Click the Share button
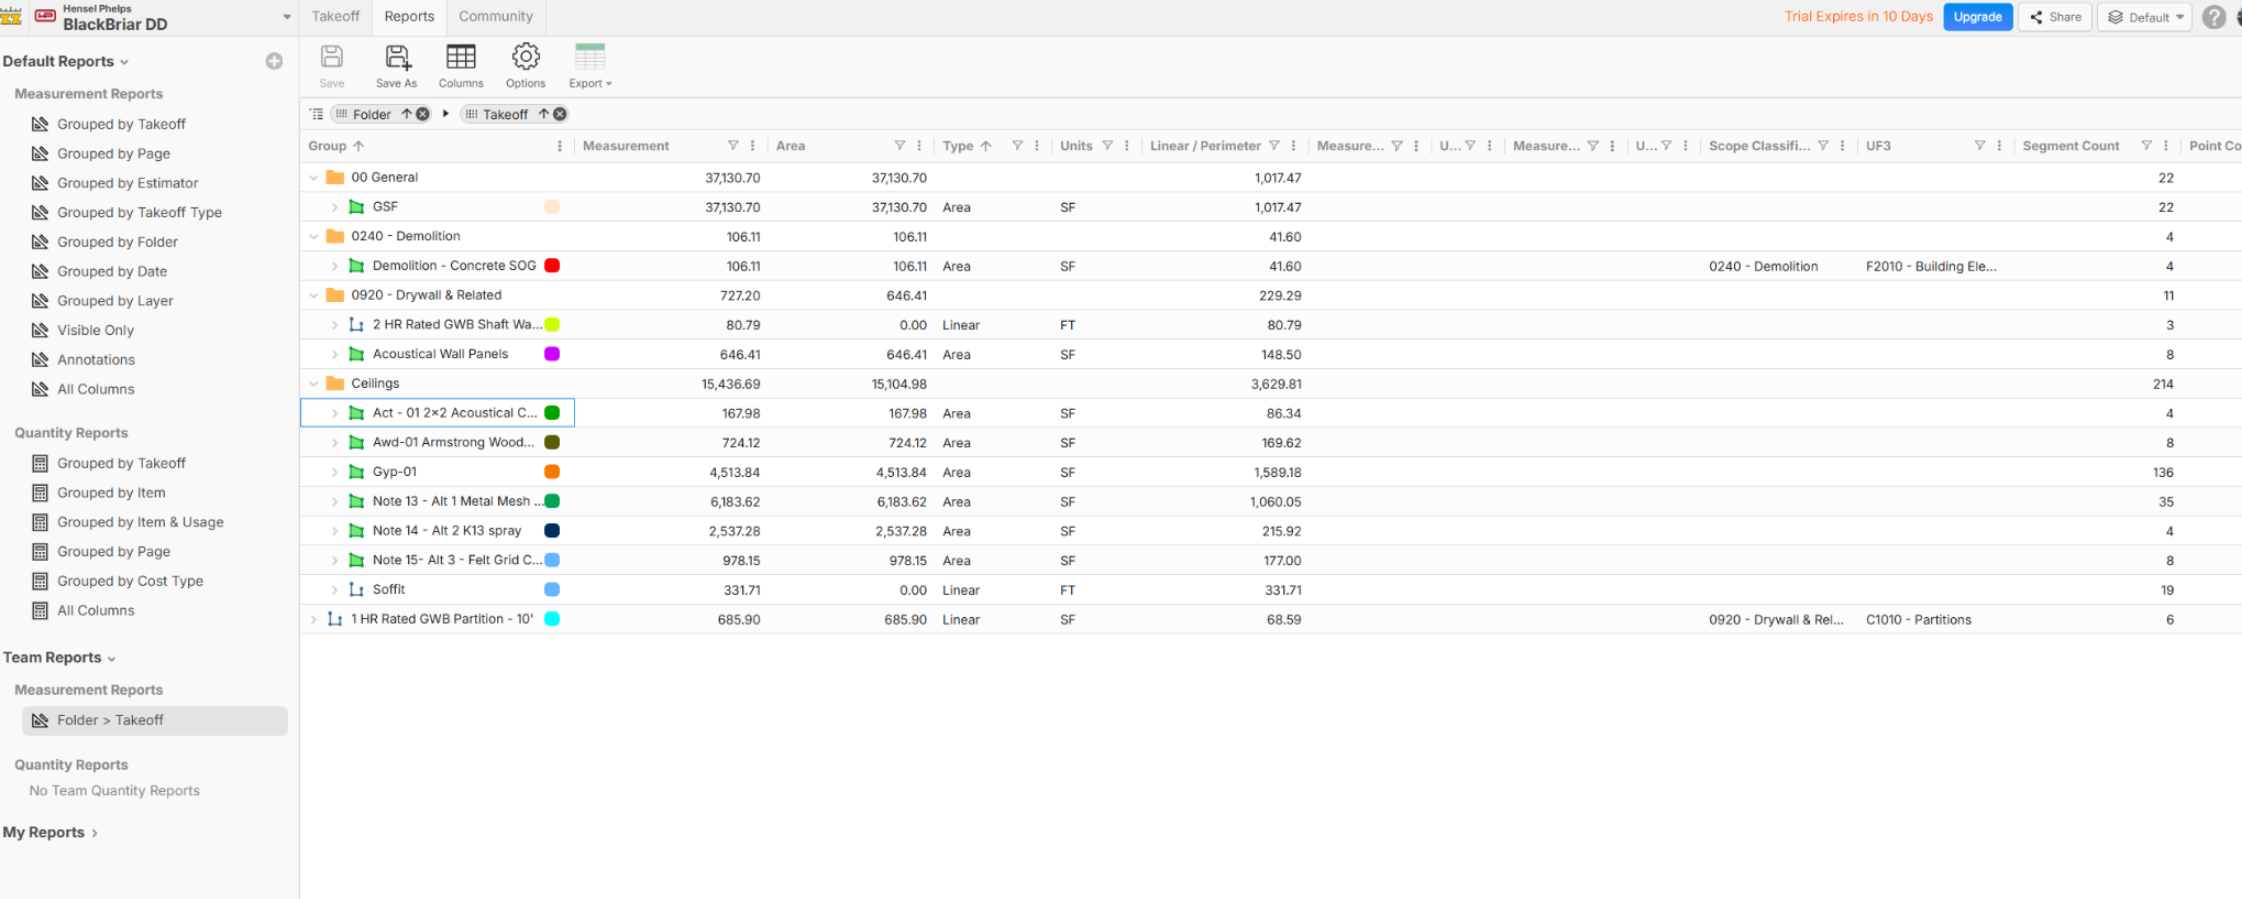Screen dimensions: 2242x899 [x=2055, y=17]
